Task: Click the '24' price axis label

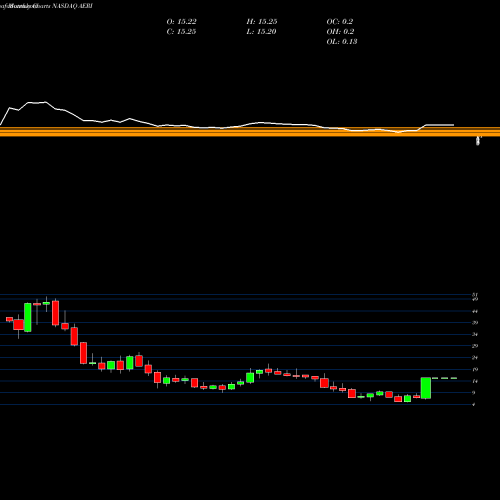Action: [x=475, y=358]
